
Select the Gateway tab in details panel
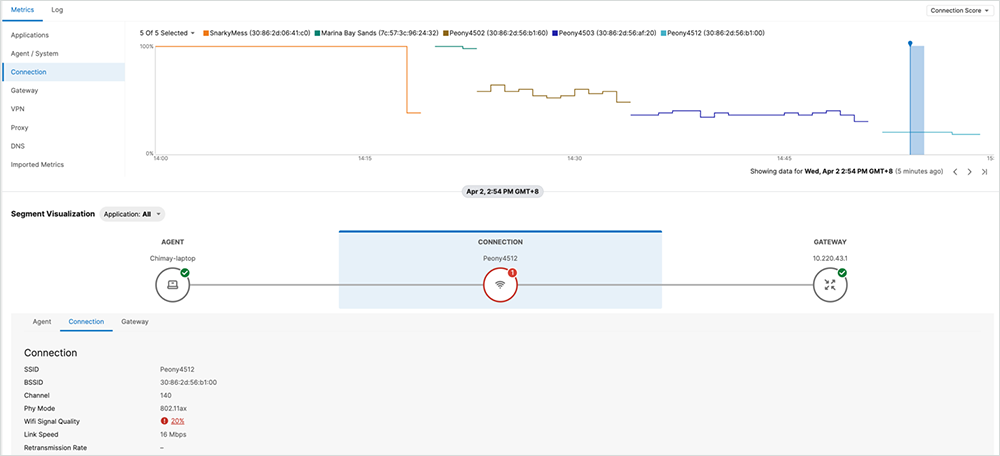pyautogui.click(x=135, y=322)
